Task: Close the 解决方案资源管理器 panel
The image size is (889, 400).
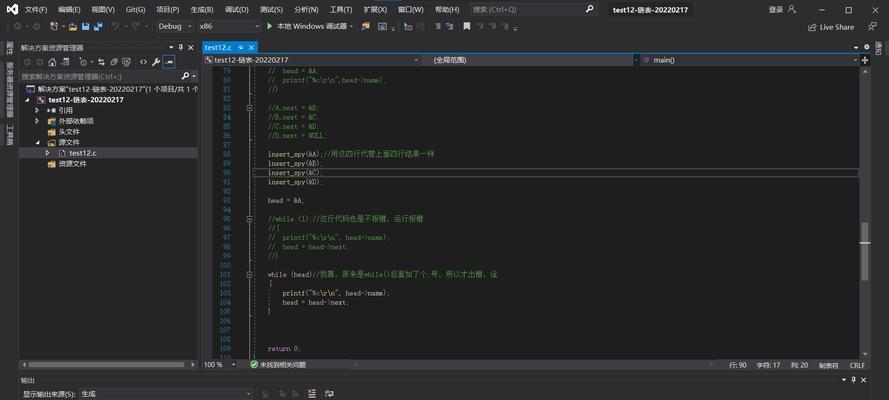Action: click(x=191, y=48)
